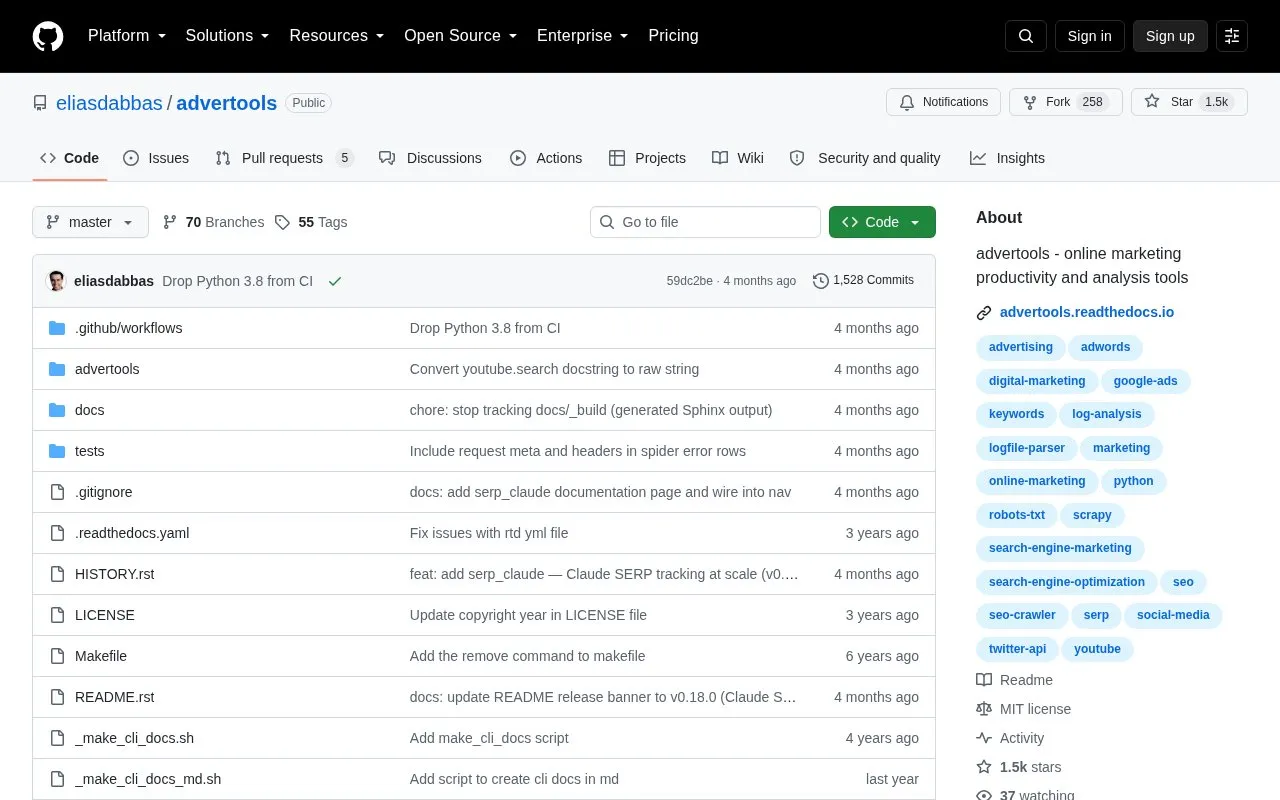Click the green check status icon on latest commit
Viewport: 1280px width, 800px height.
(335, 281)
